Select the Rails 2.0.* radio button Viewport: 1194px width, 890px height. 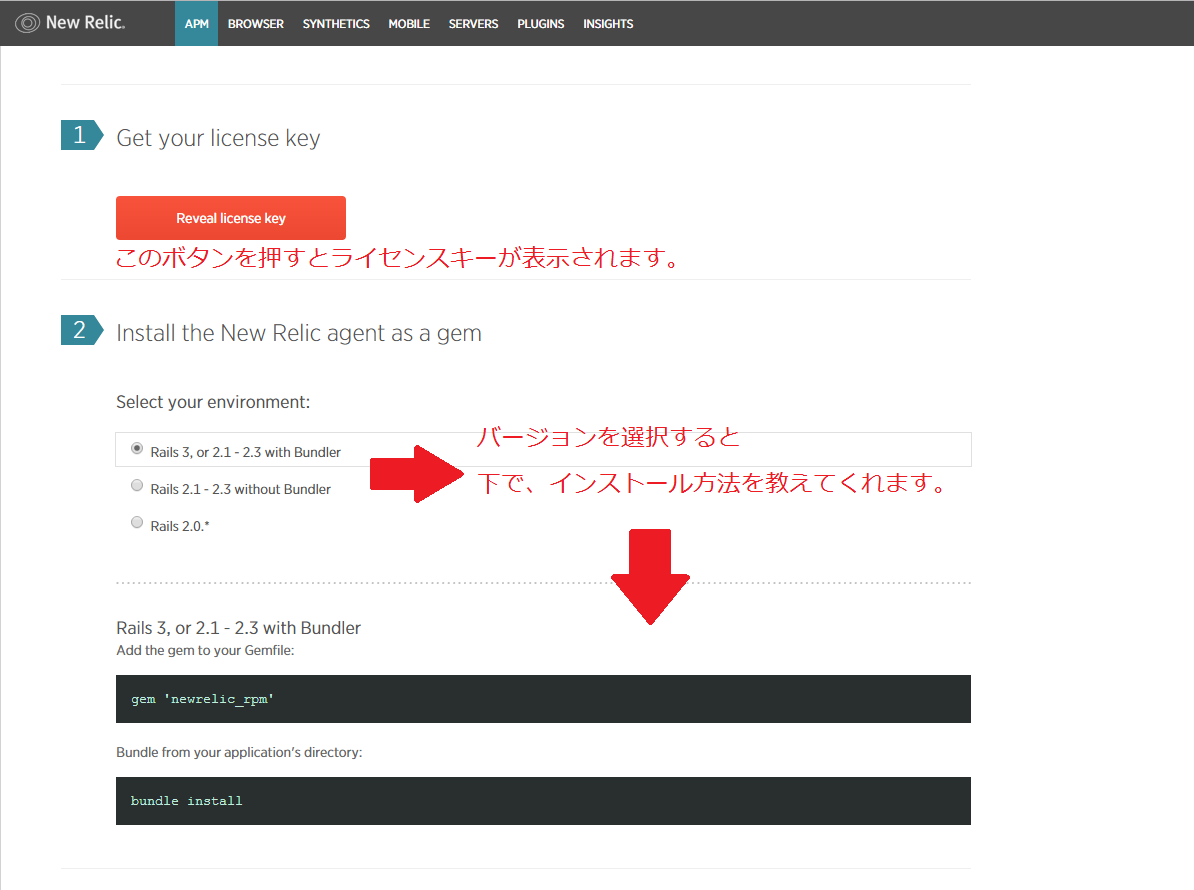click(137, 522)
